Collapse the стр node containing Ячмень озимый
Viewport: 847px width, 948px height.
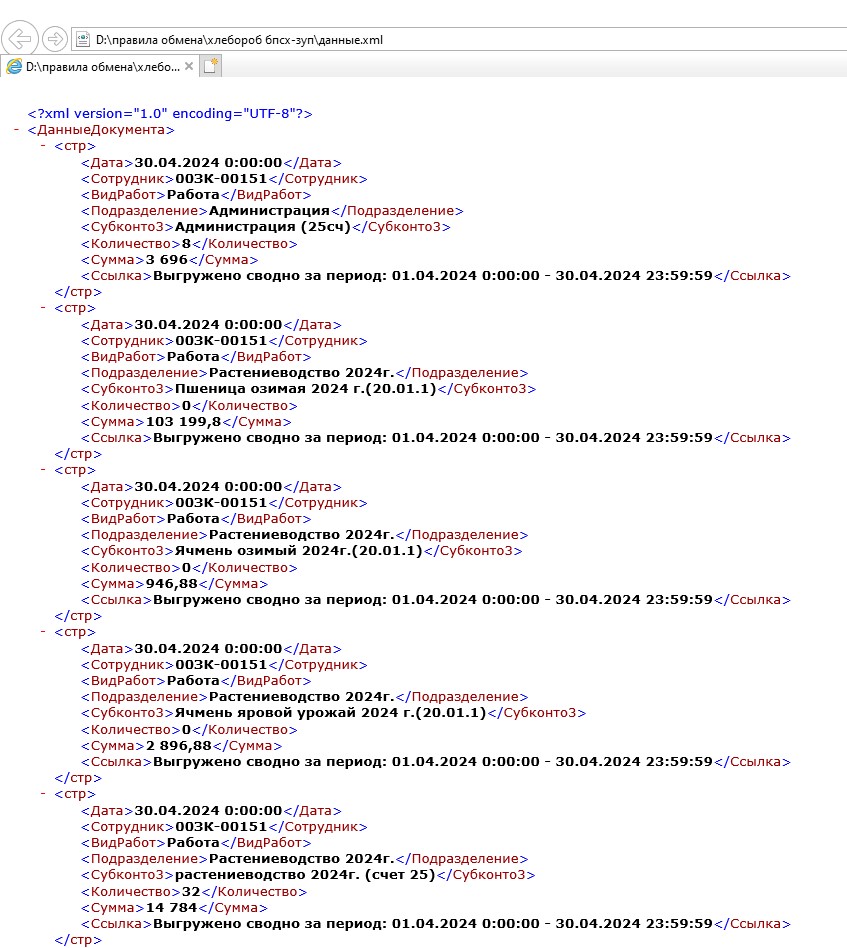coord(43,470)
